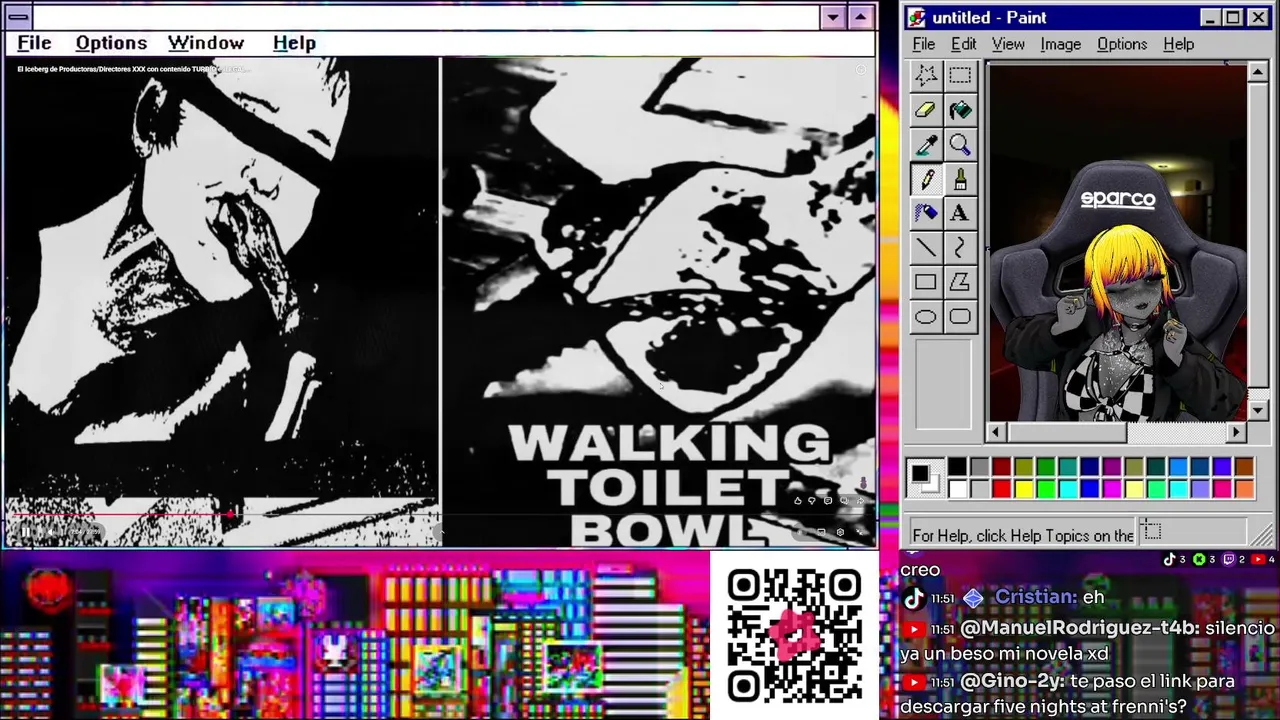1280x720 pixels.
Task: Click the chat username 'Cristian:'
Action: (x=1035, y=597)
